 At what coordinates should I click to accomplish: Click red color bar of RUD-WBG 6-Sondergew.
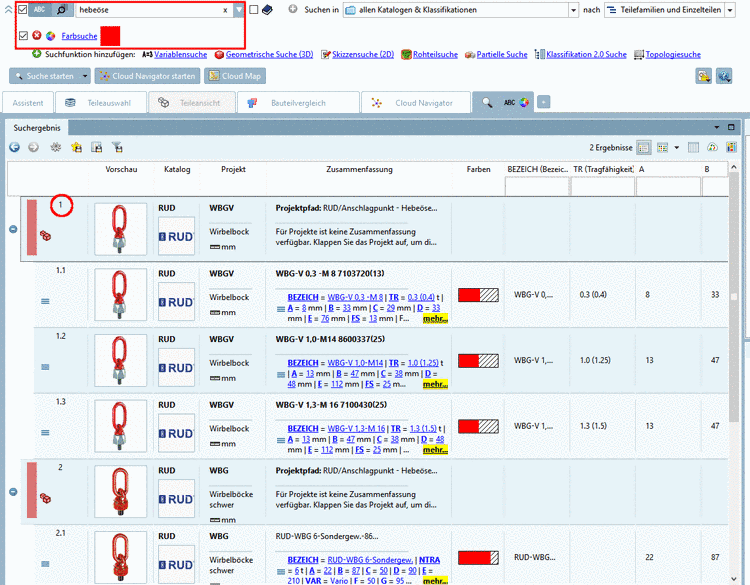(x=478, y=558)
